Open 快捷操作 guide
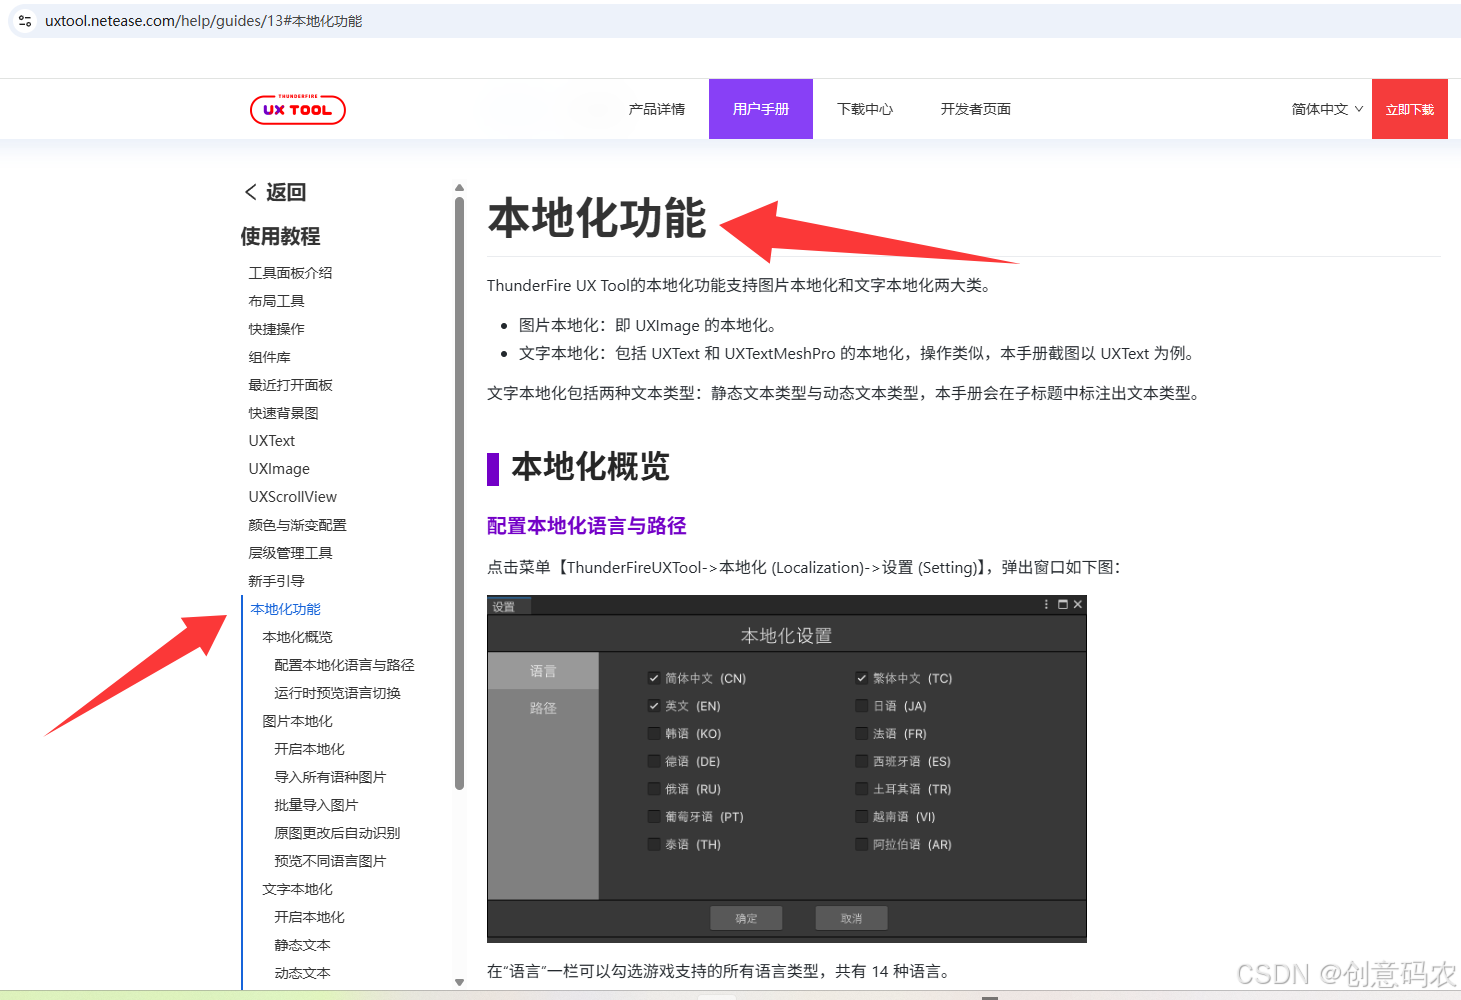The image size is (1461, 1000). (x=276, y=329)
